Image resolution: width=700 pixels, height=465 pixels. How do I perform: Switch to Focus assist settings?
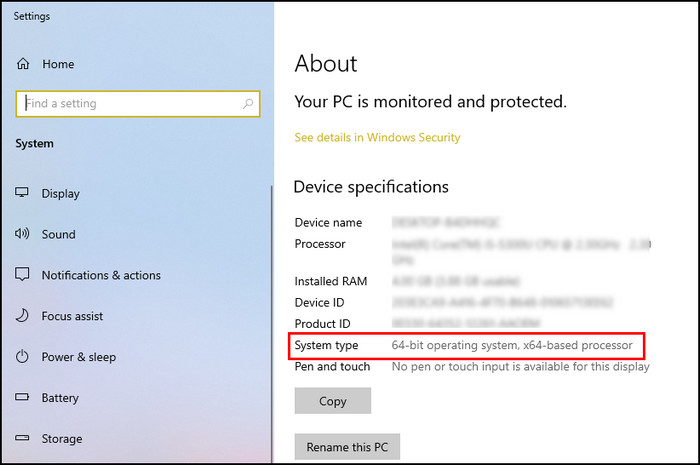tap(72, 316)
